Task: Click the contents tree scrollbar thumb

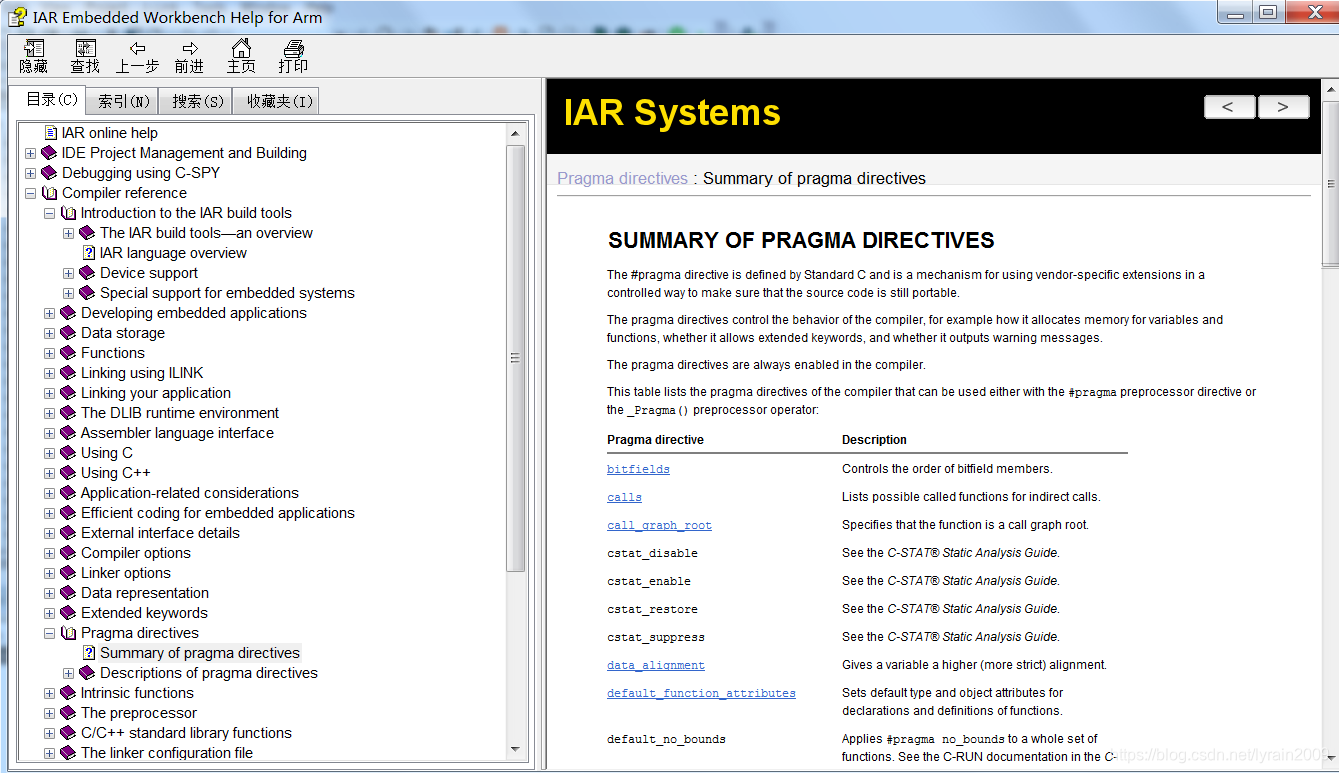Action: point(516,358)
